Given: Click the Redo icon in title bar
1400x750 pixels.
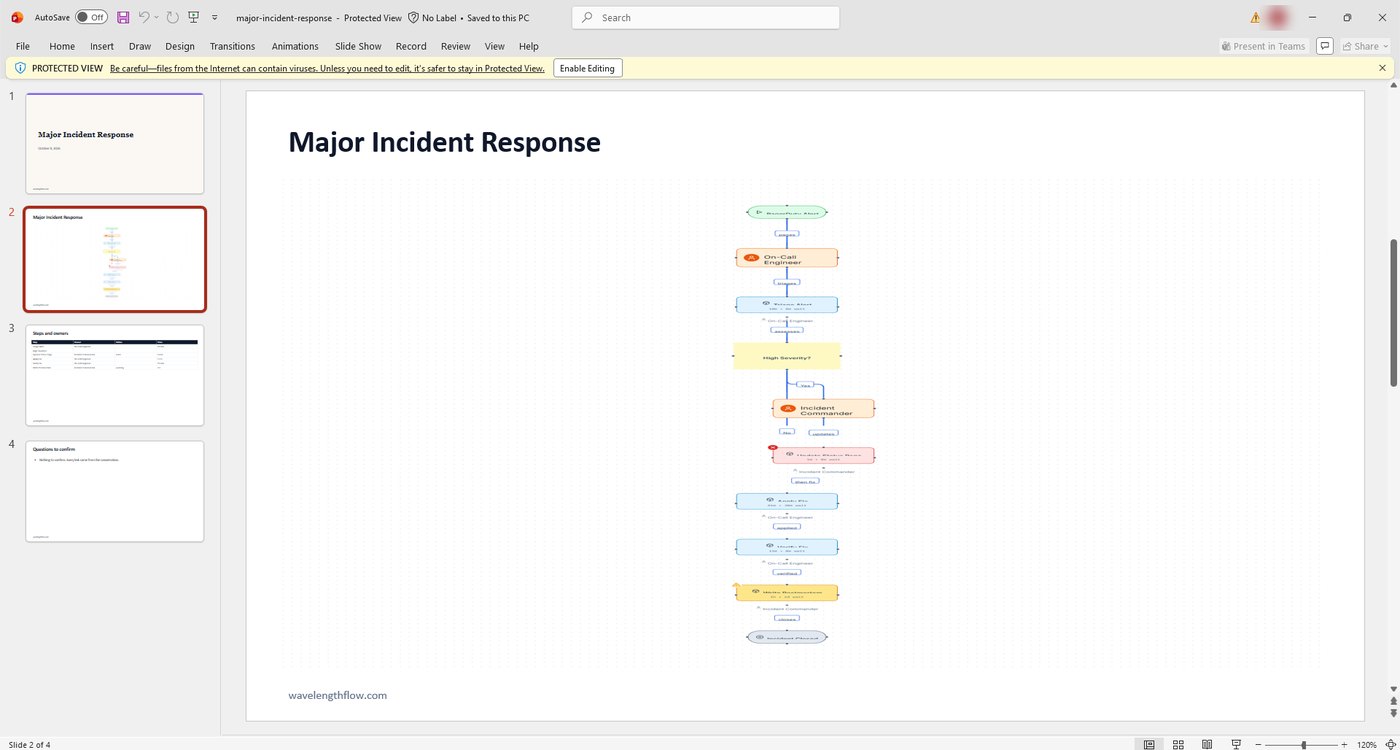Looking at the screenshot, I should [172, 17].
